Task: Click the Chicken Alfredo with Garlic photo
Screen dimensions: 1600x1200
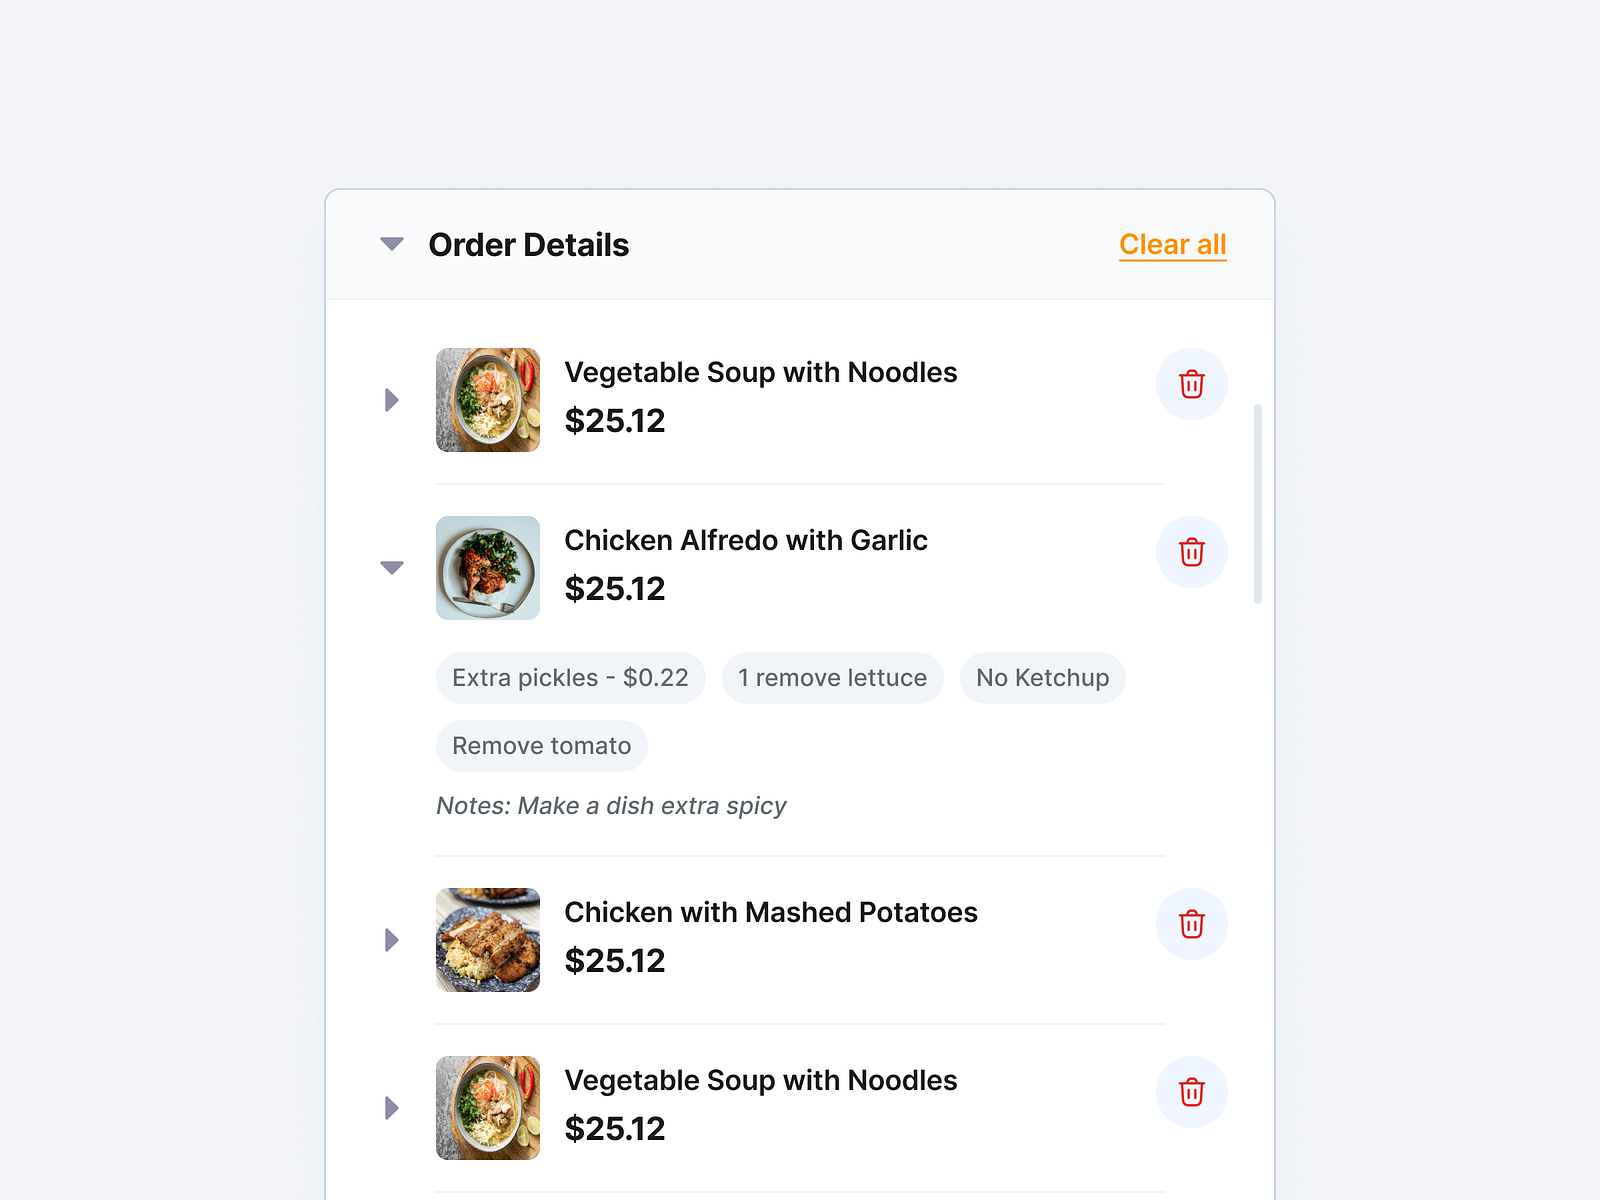Action: coord(488,568)
